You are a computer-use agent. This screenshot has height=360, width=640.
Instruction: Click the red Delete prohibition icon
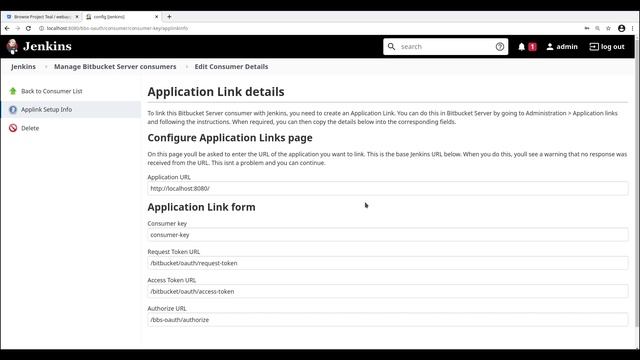13,128
